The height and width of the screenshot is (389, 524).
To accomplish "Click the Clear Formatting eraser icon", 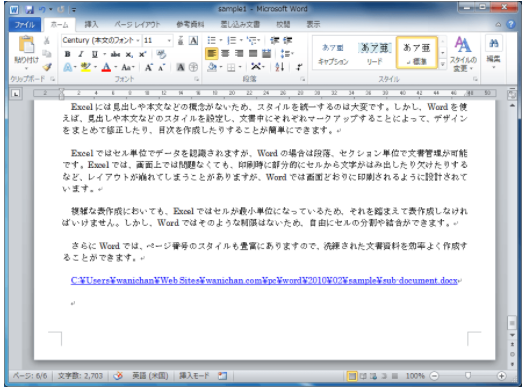I will (161, 54).
